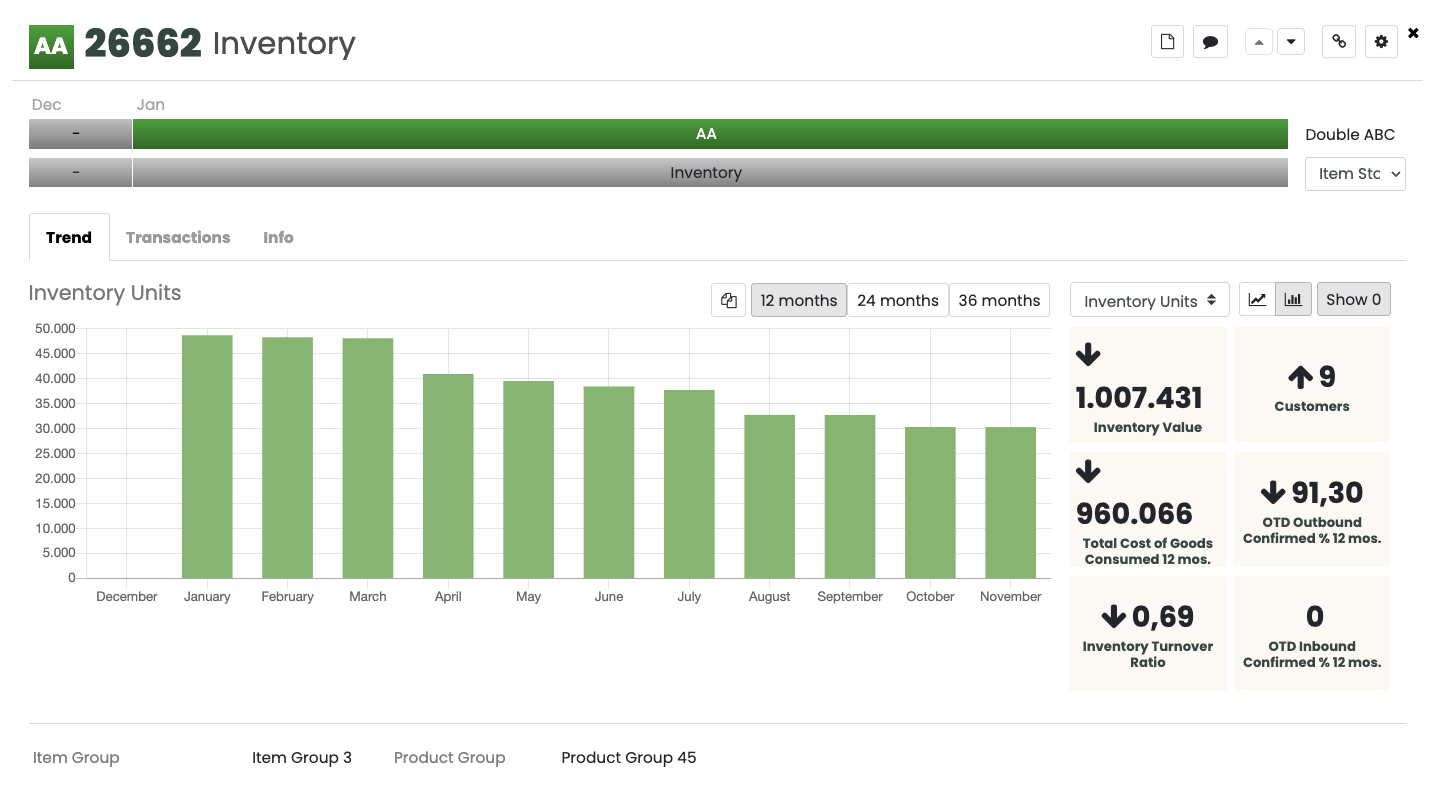
Task: Open the document note icon
Action: point(1167,42)
